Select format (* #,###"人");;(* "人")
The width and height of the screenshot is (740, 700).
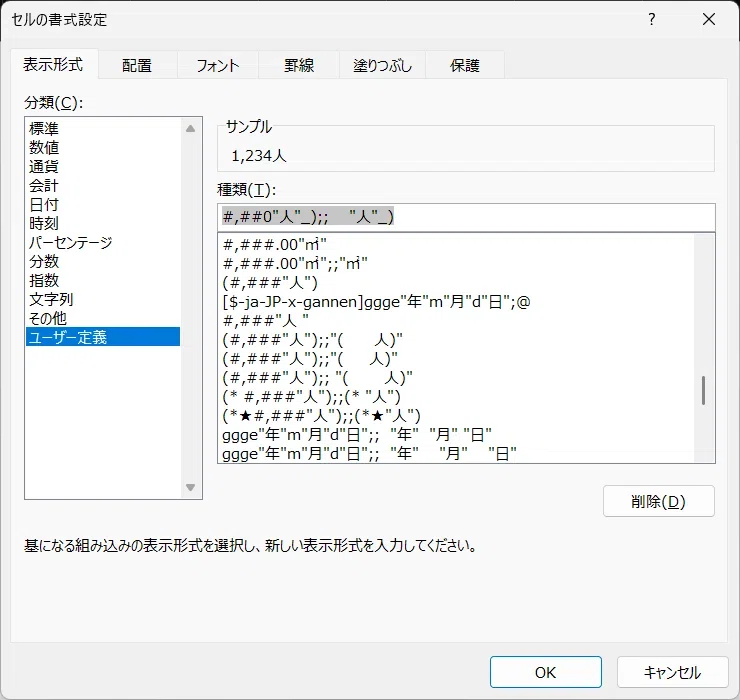pos(457,396)
